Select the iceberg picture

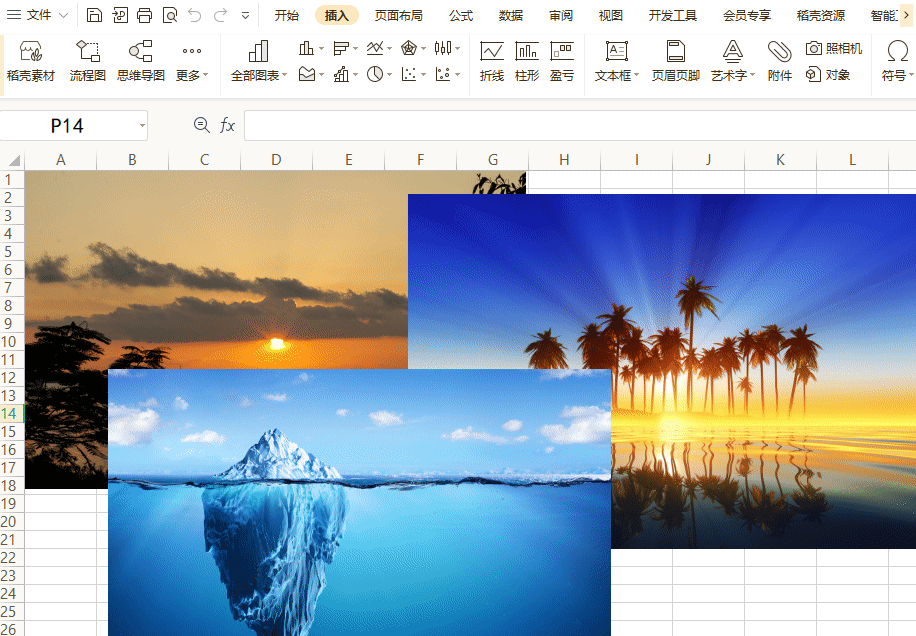point(359,502)
